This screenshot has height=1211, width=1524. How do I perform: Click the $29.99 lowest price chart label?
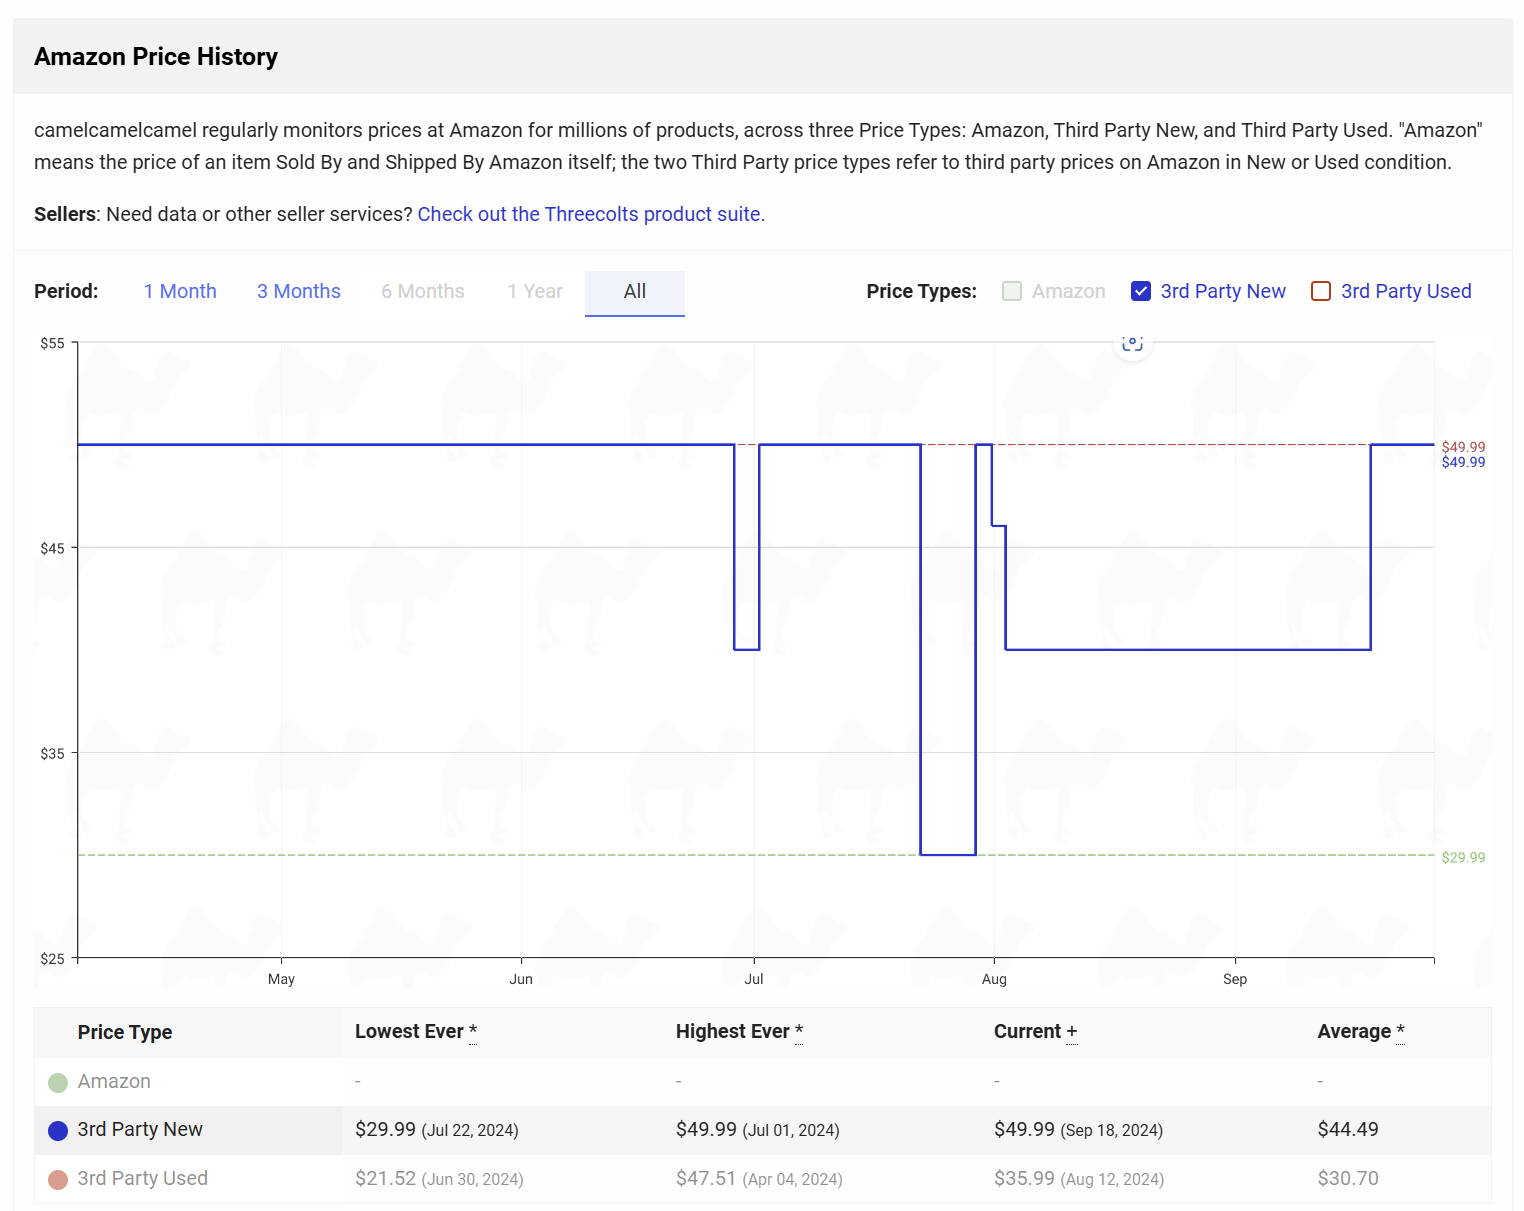(x=1462, y=857)
